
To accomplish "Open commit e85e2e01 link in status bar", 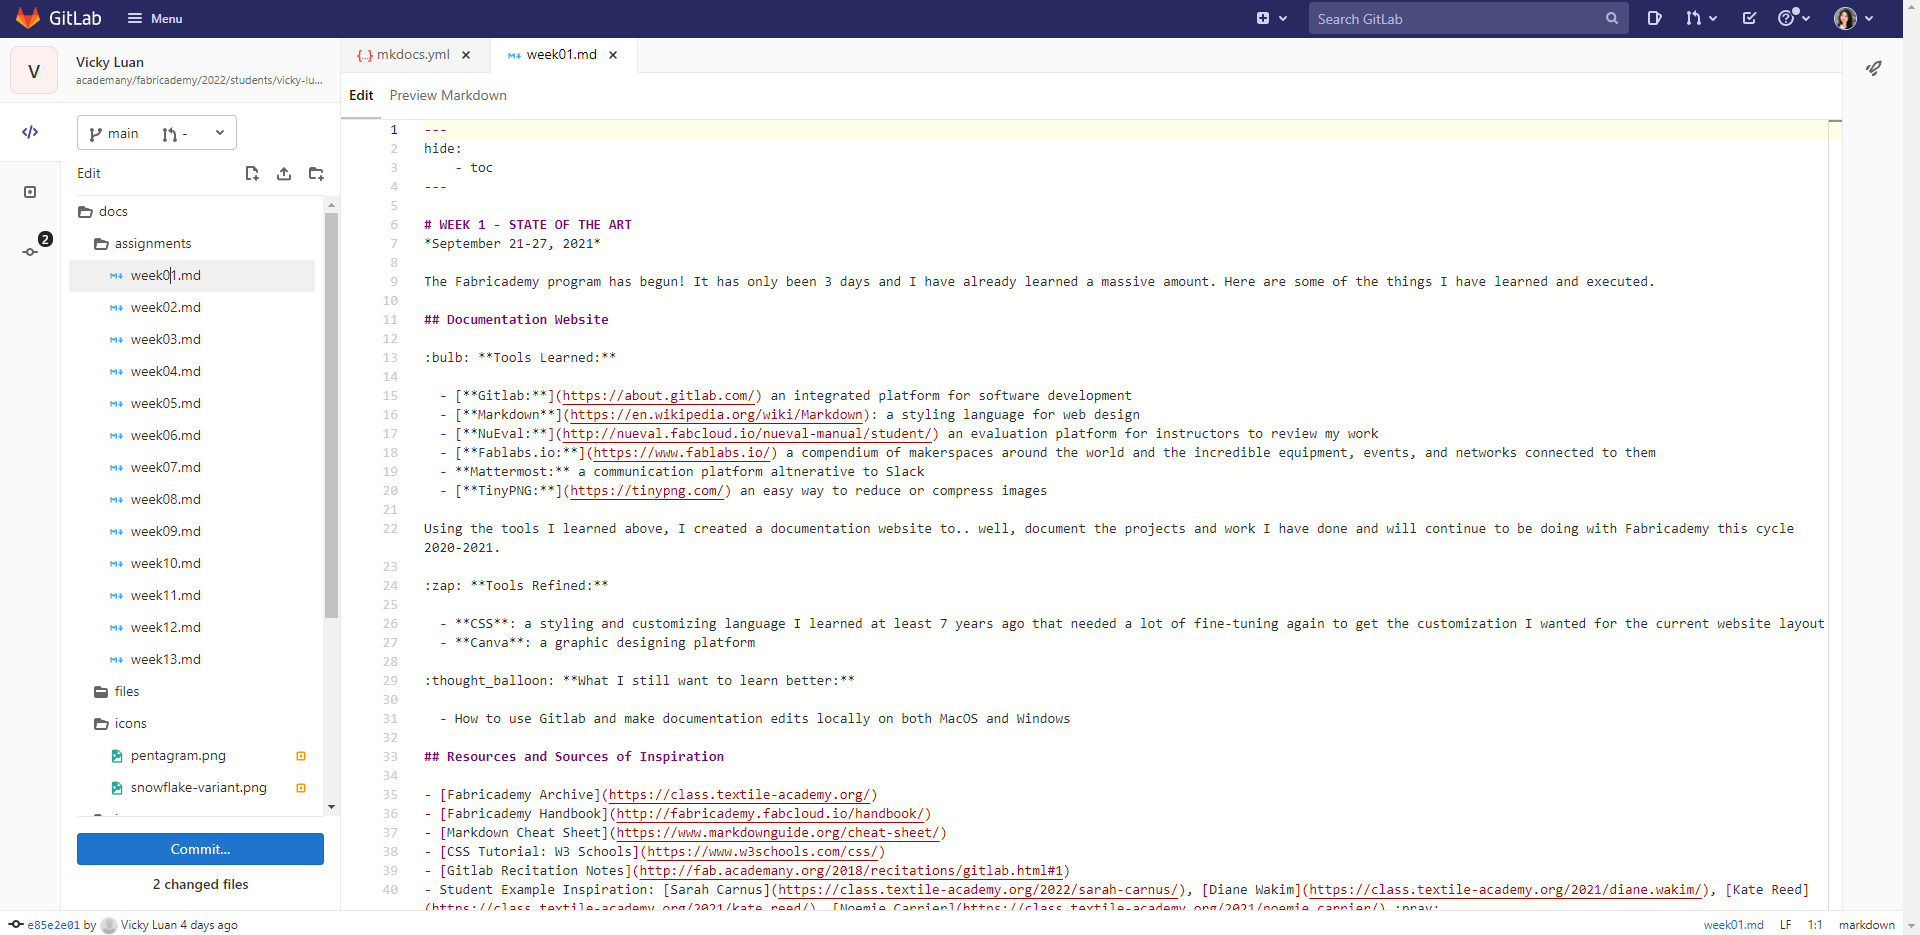I will click(x=53, y=925).
